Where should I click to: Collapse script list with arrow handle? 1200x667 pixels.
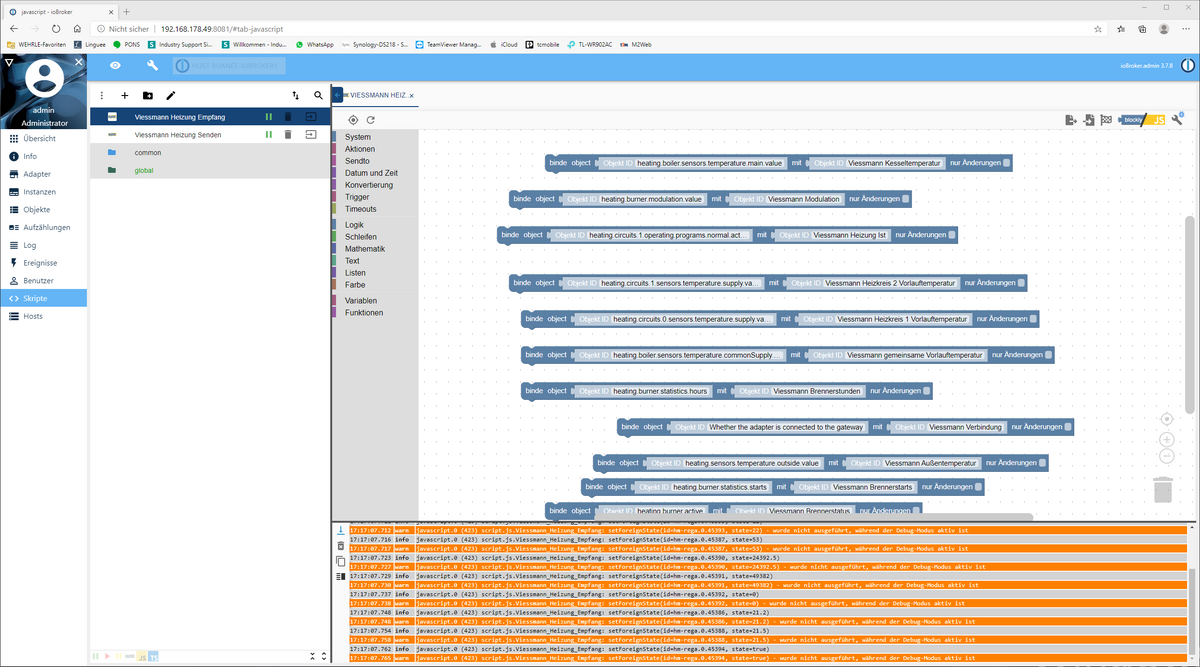coord(338,95)
